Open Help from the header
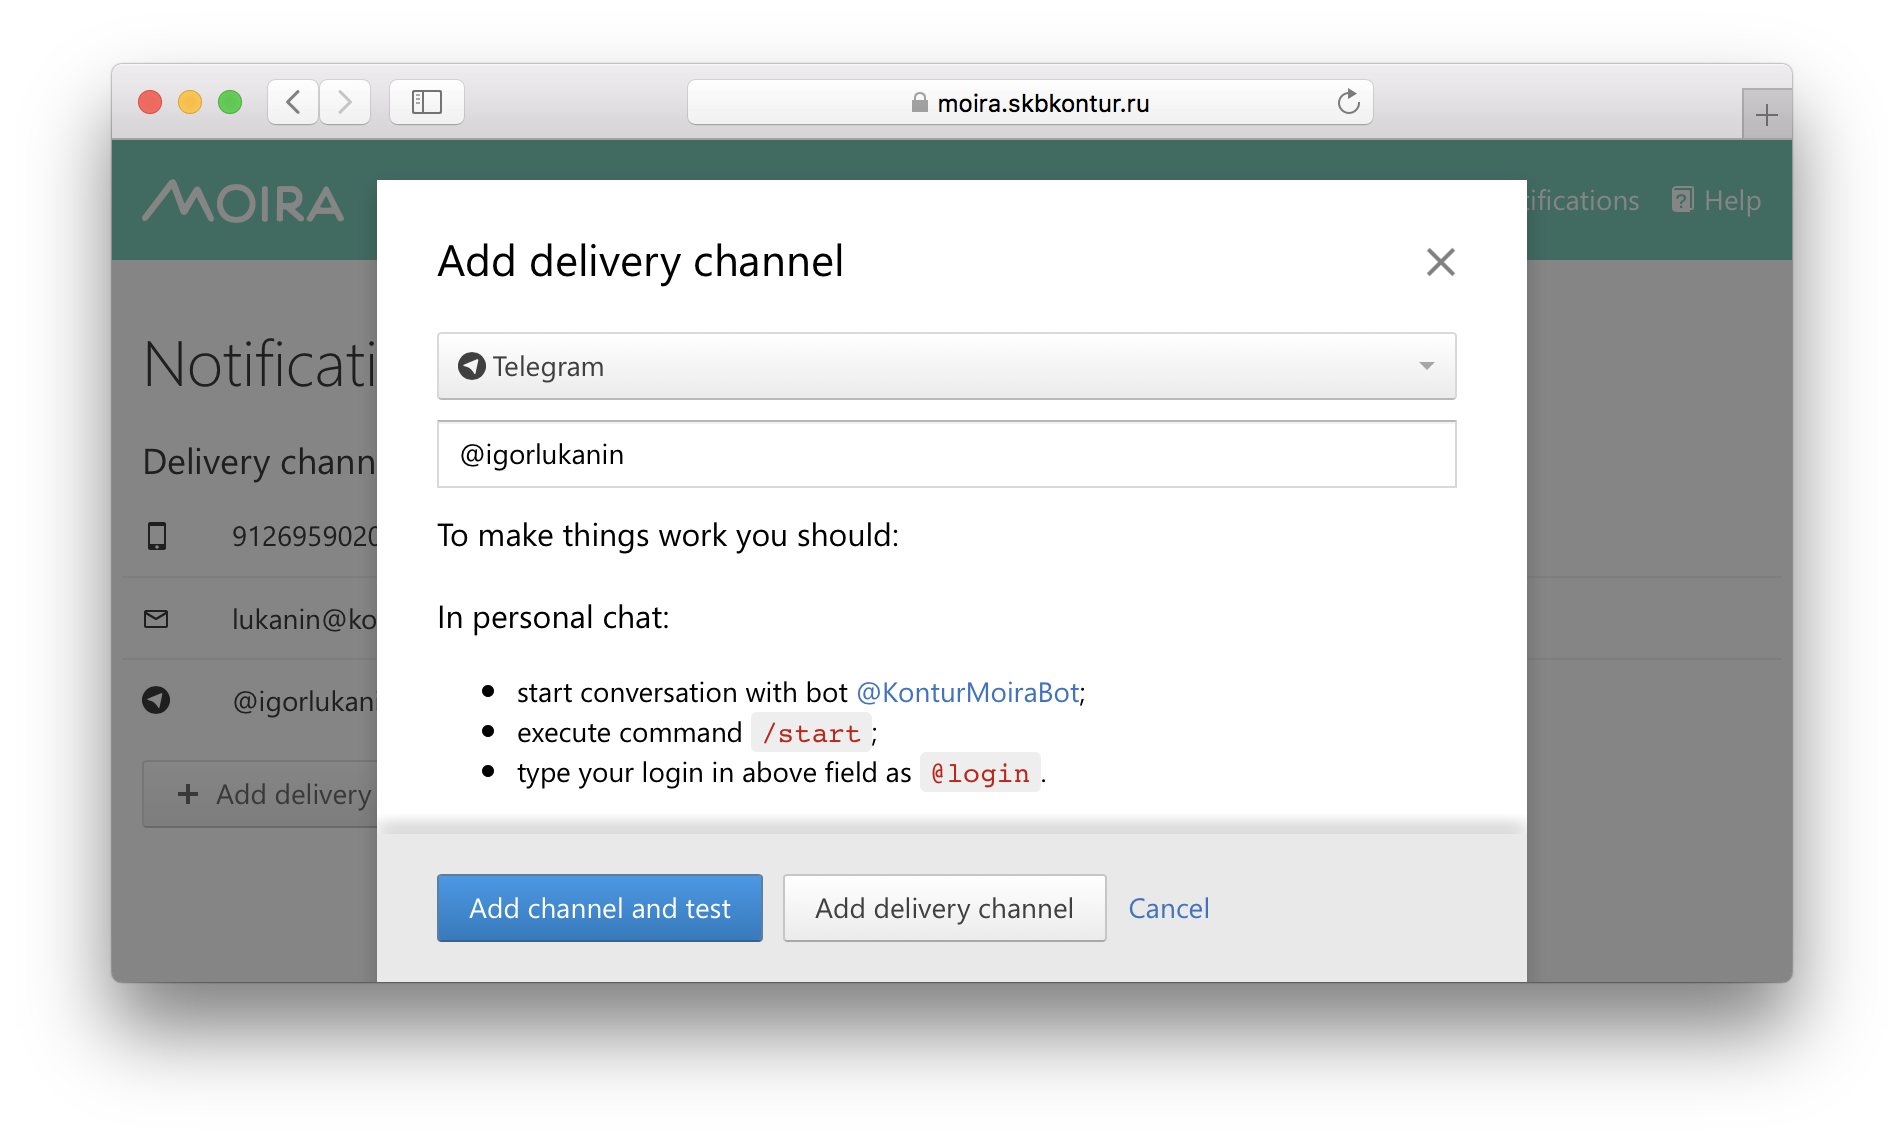 click(1716, 201)
